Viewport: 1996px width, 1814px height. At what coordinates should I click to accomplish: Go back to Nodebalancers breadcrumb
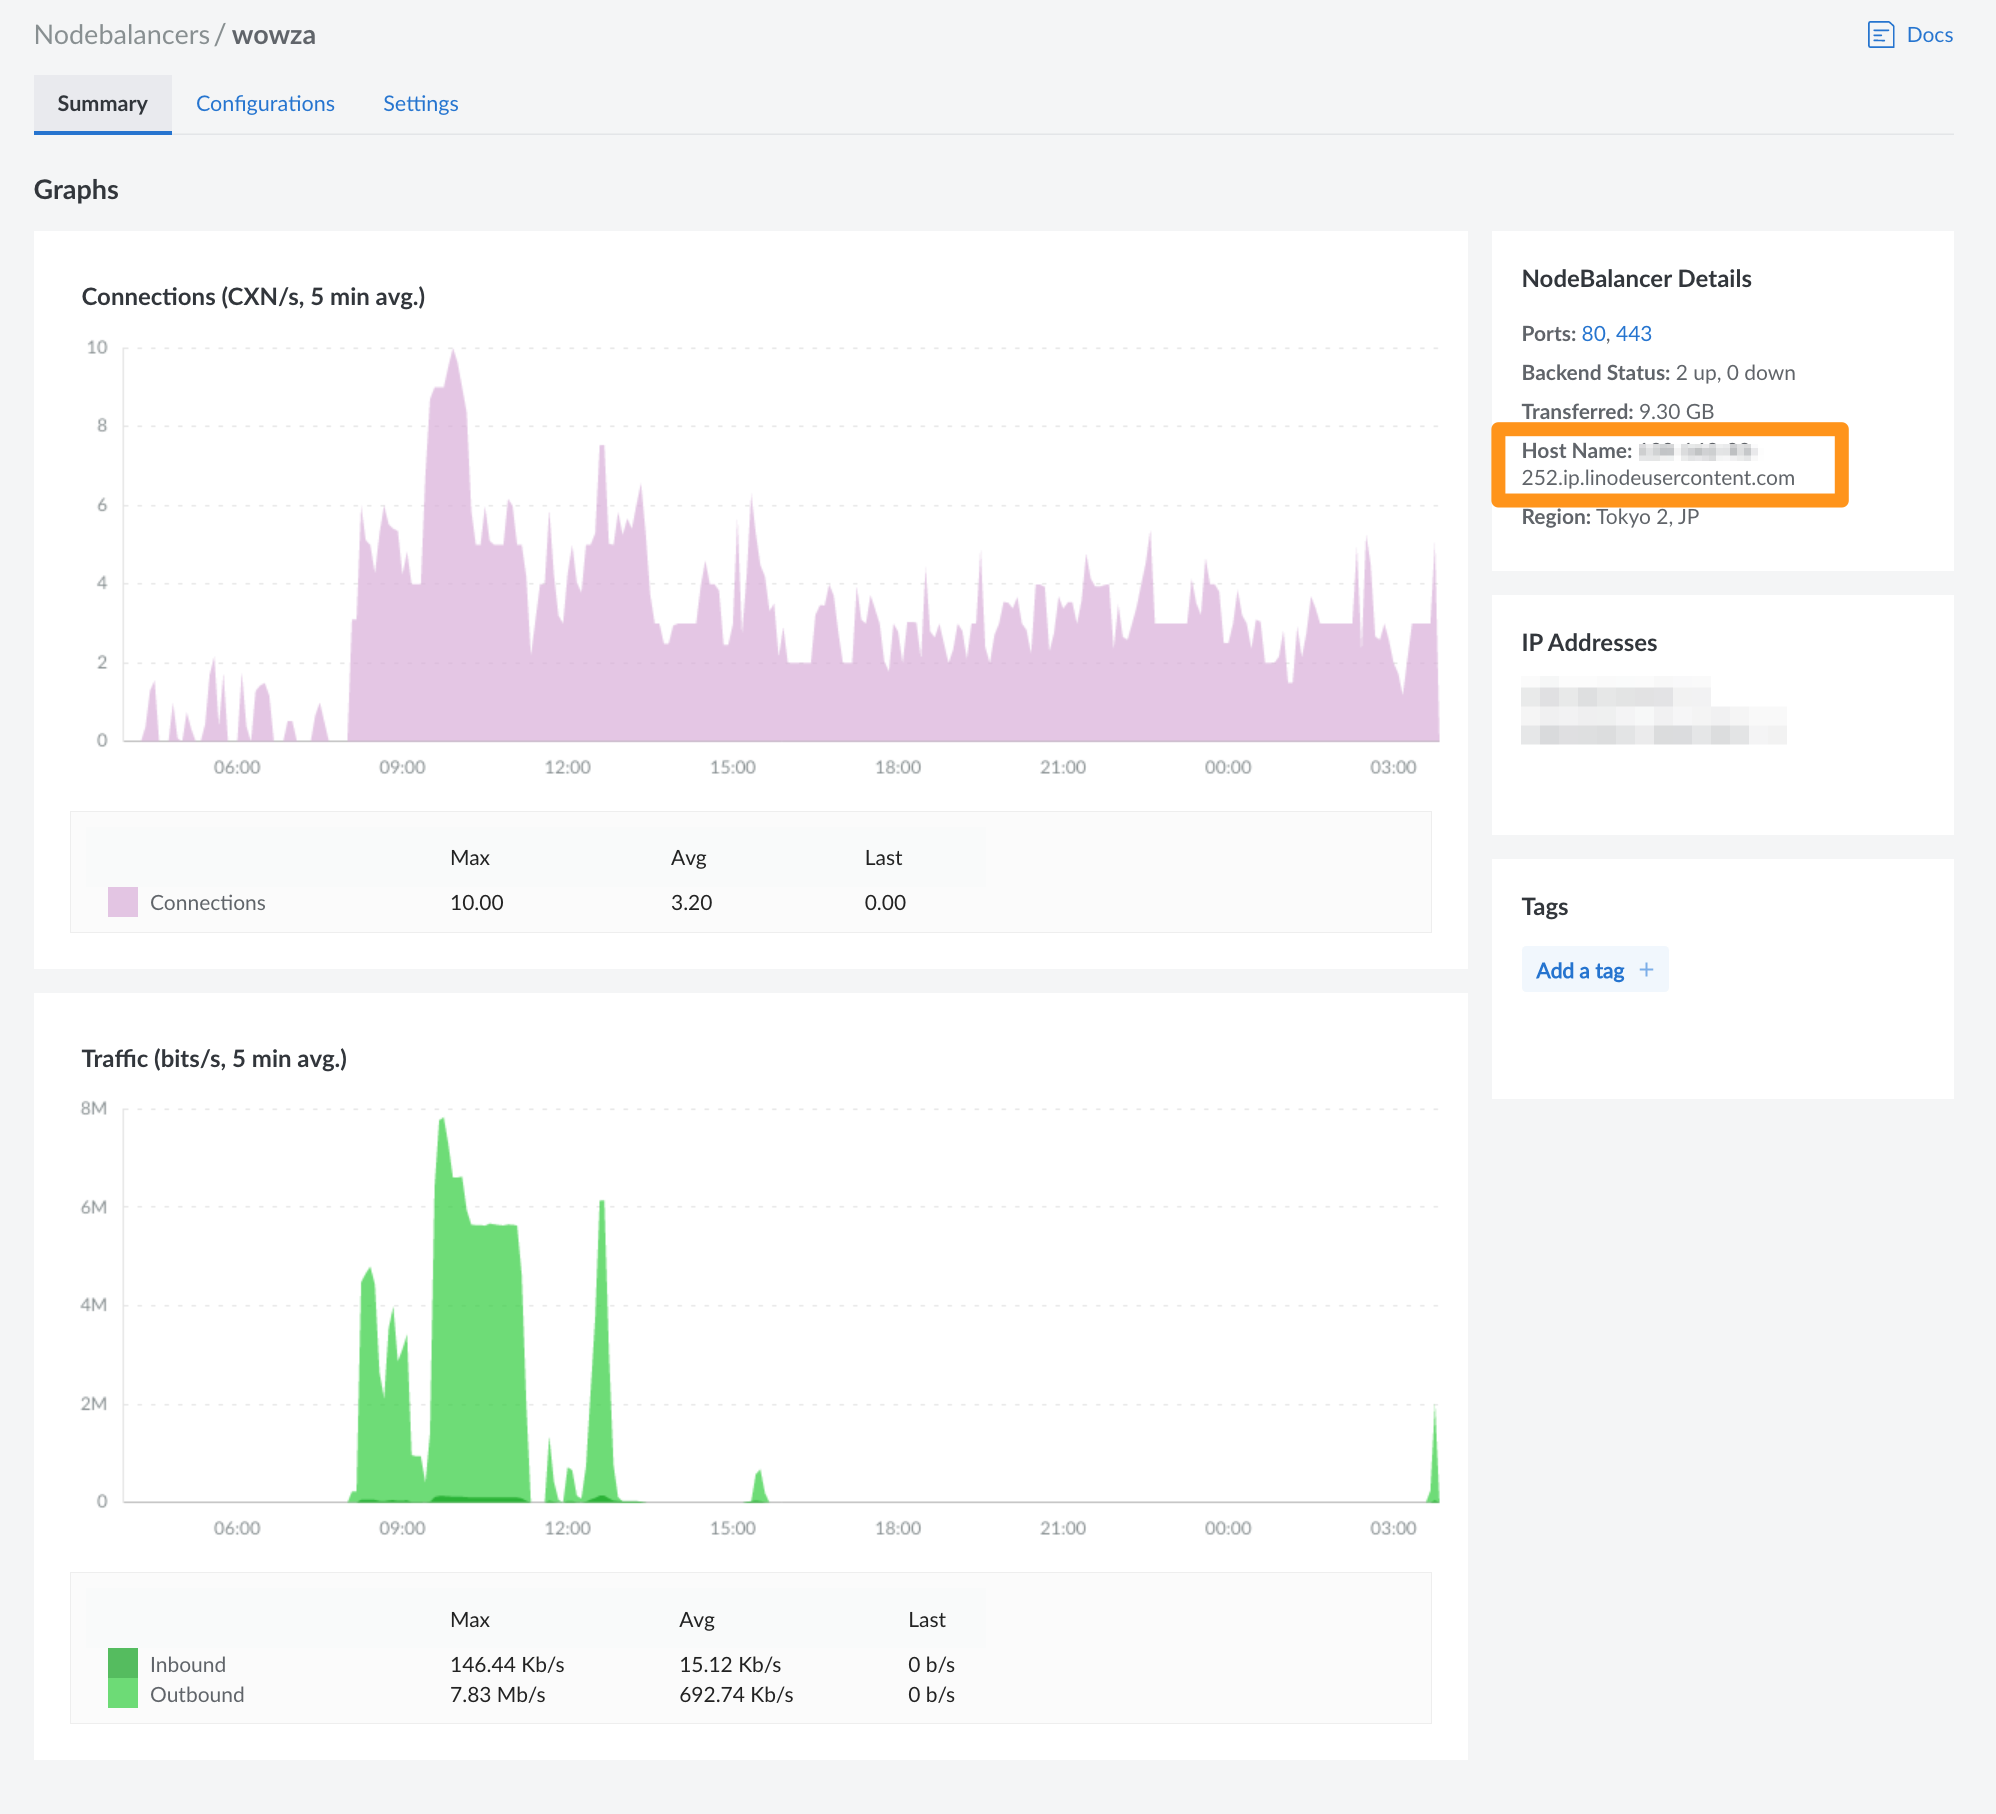121,35
